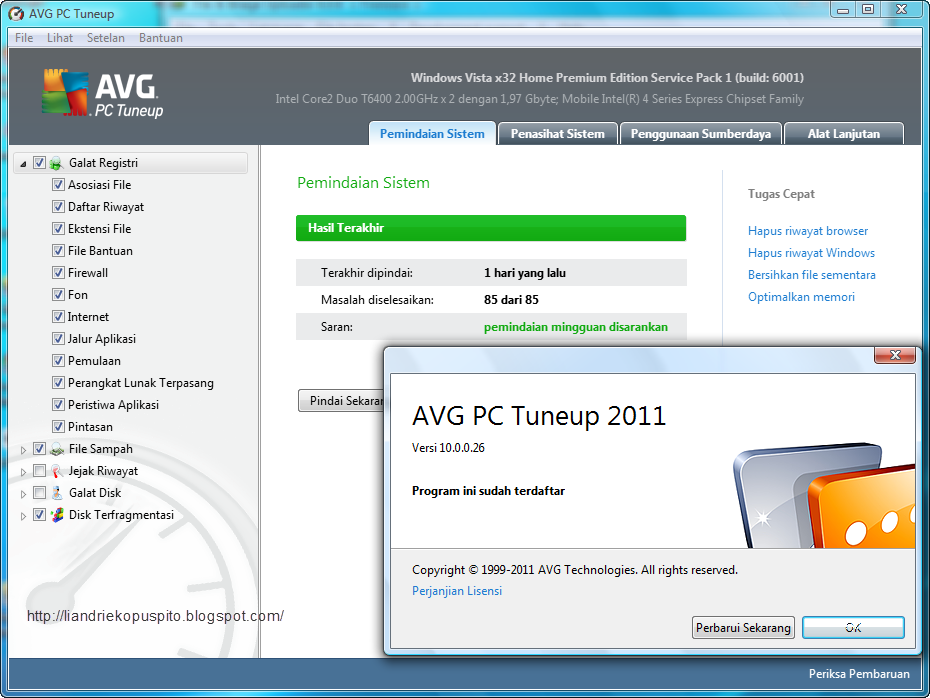Uncheck the Firewall checkbox

click(x=58, y=273)
